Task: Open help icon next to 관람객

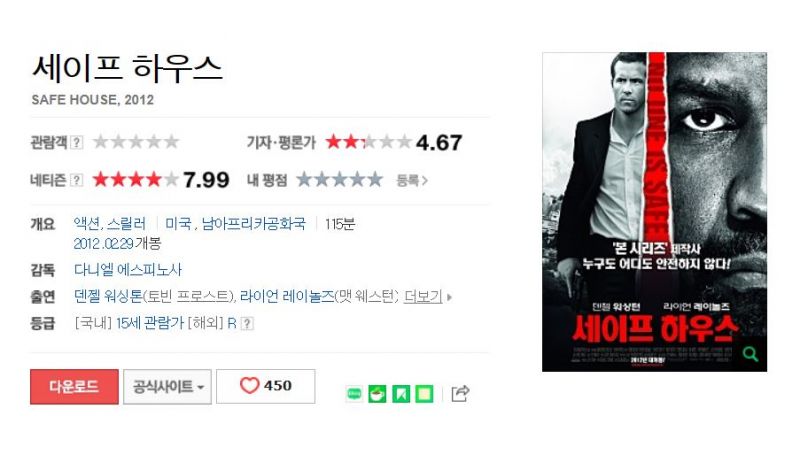Action: click(77, 142)
